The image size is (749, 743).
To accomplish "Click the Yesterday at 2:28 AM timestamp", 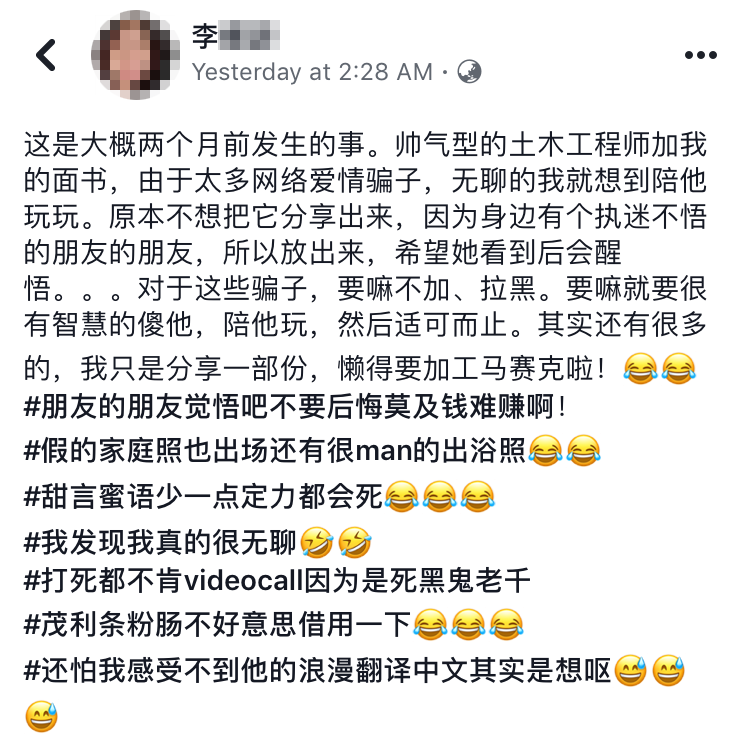I will 312,72.
